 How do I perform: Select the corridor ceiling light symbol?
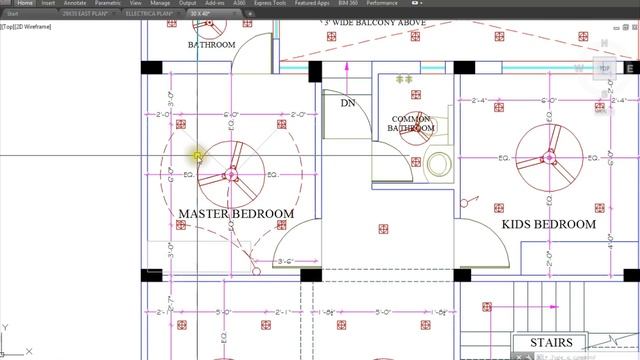tap(383, 229)
